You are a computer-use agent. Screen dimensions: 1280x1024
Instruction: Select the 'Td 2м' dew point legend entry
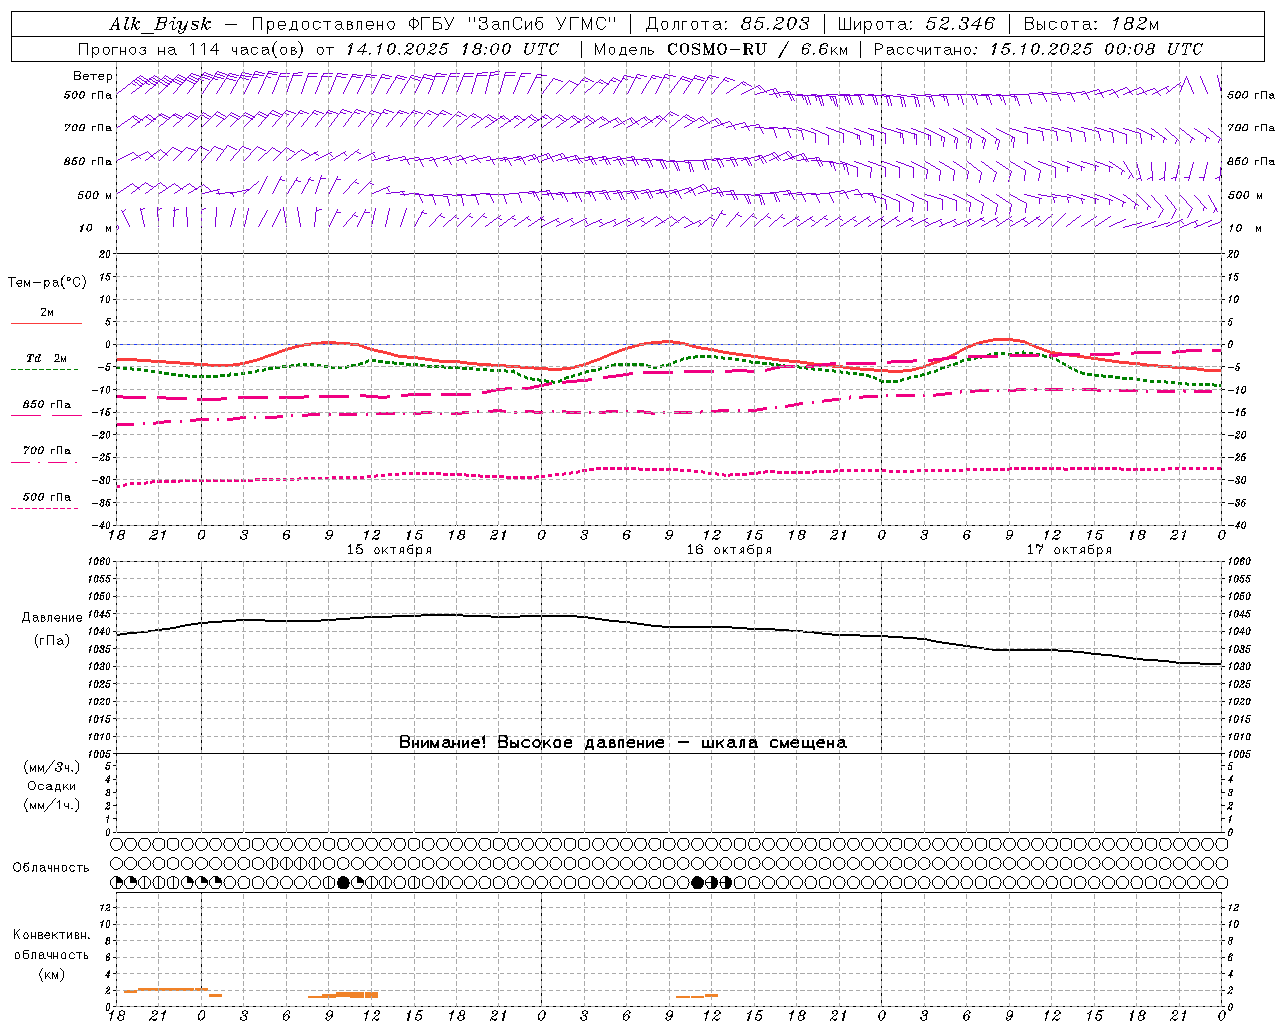46,358
